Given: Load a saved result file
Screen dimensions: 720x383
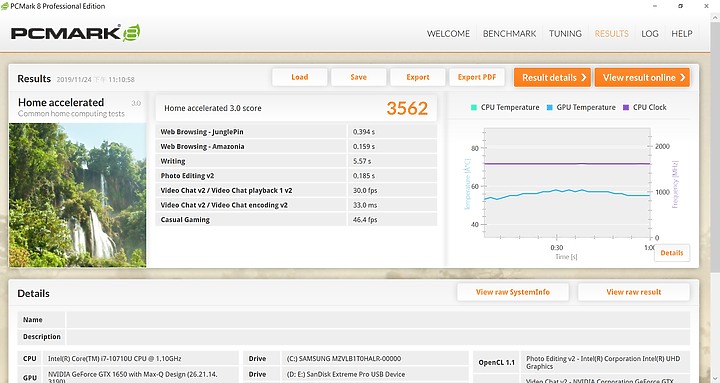Looking at the screenshot, I should click(300, 77).
